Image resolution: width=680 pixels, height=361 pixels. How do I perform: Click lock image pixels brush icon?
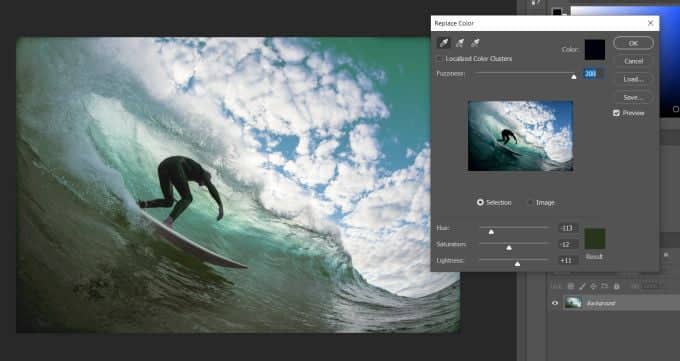(x=582, y=286)
